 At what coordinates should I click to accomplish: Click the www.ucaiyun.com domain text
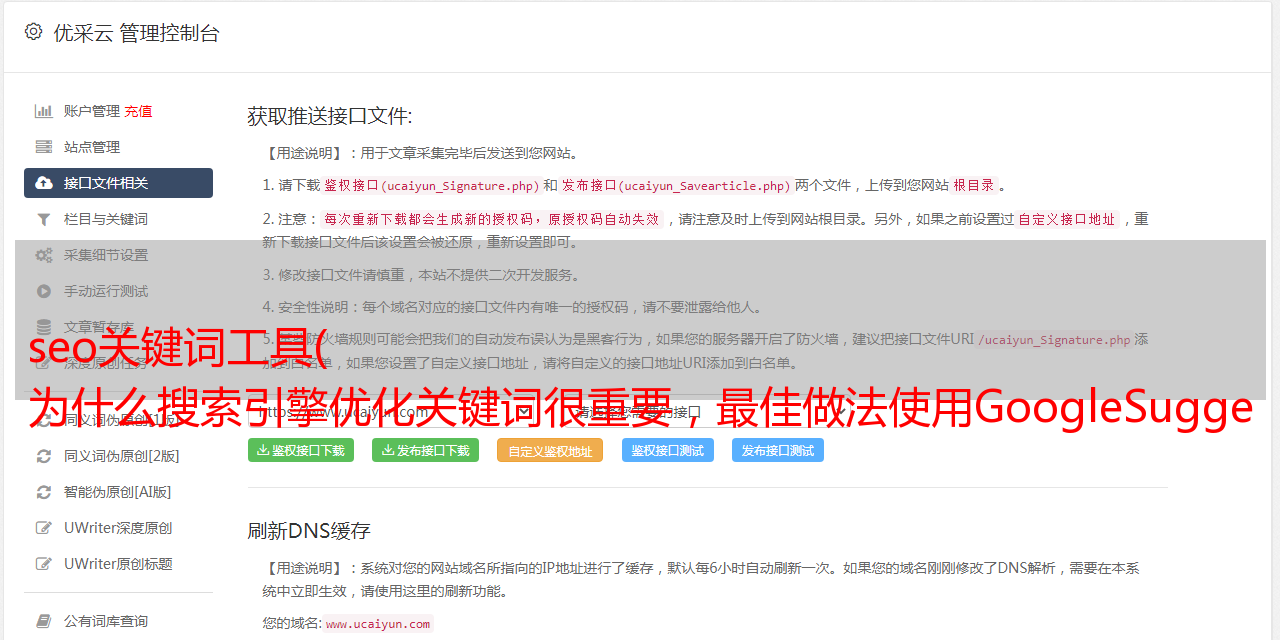click(378, 623)
